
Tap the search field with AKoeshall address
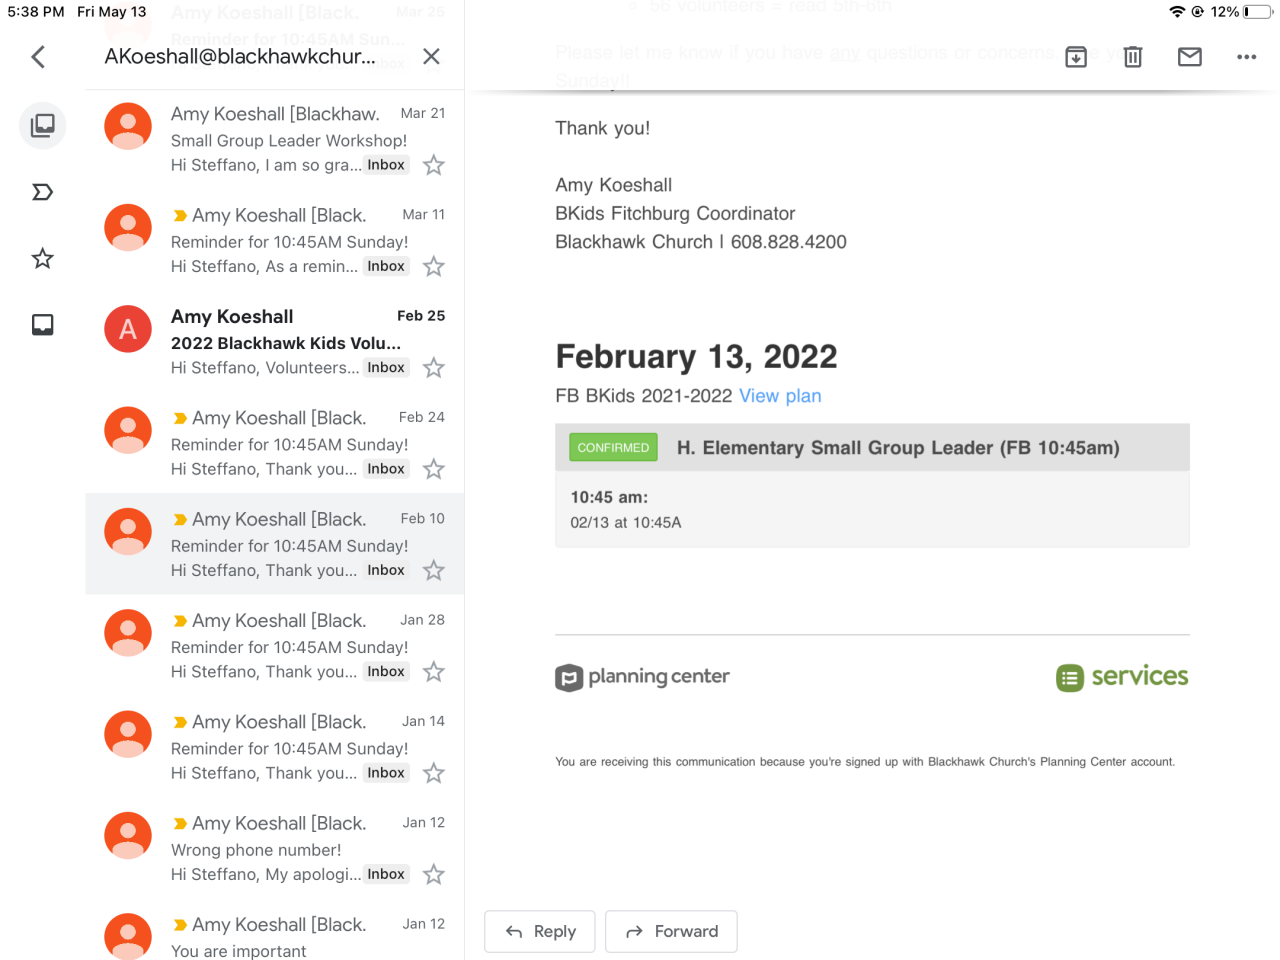click(240, 57)
